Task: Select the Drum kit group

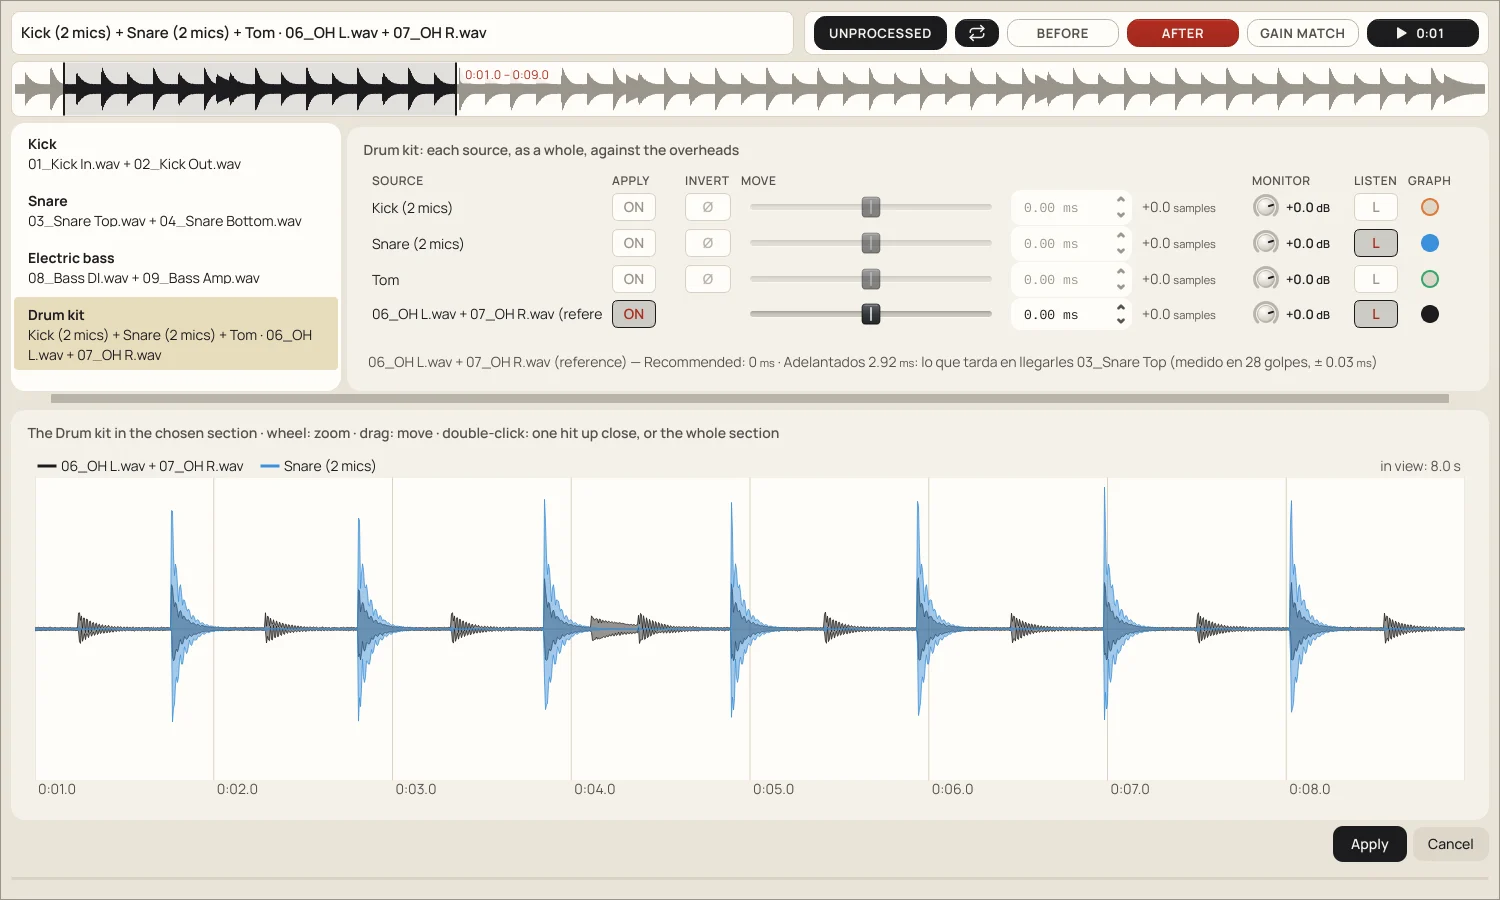Action: 176,334
